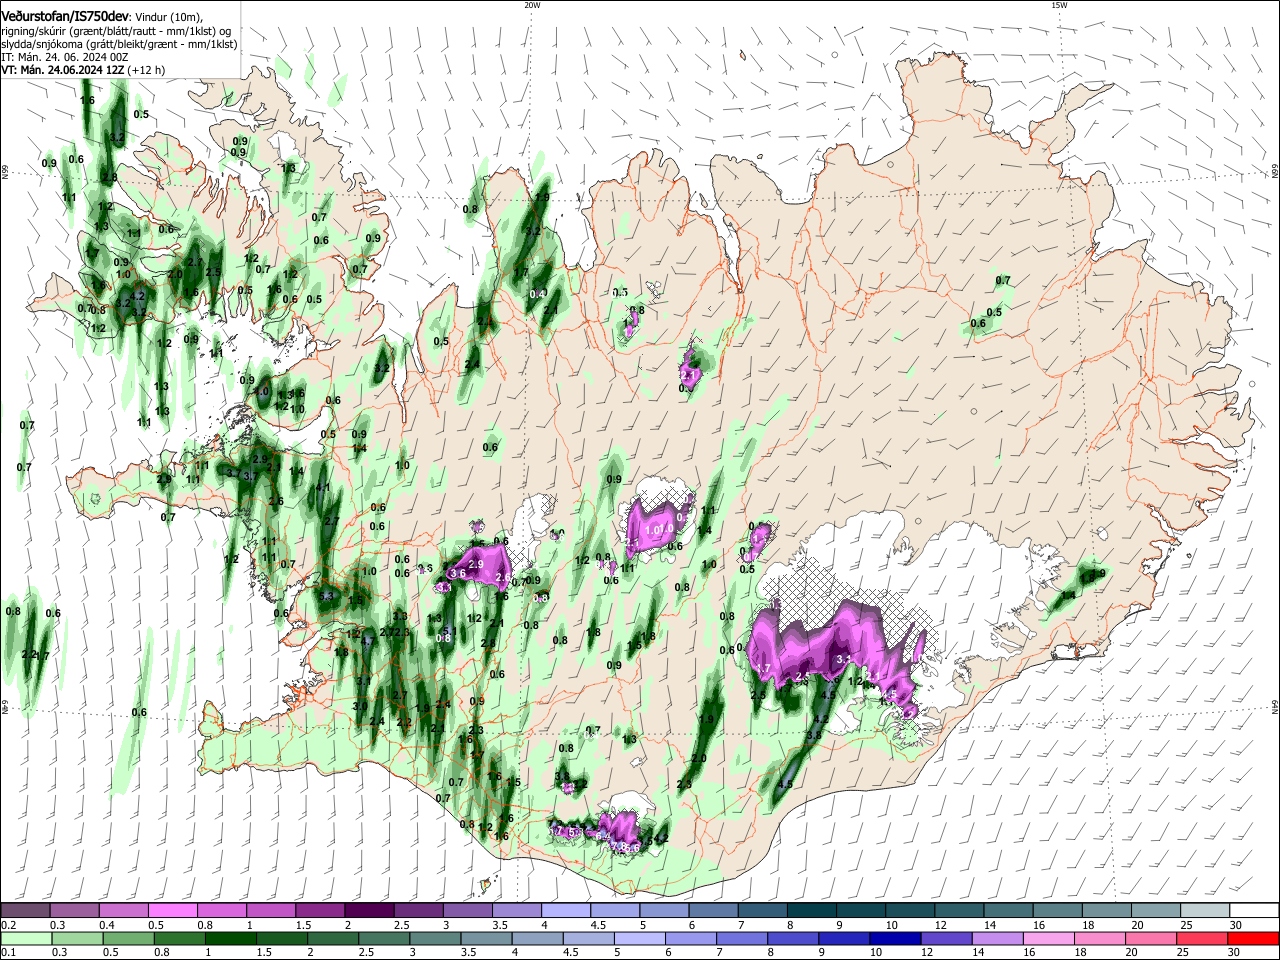Select the lightest green swatch starting the lower scale
This screenshot has width=1280, height=960.
pos(25,938)
